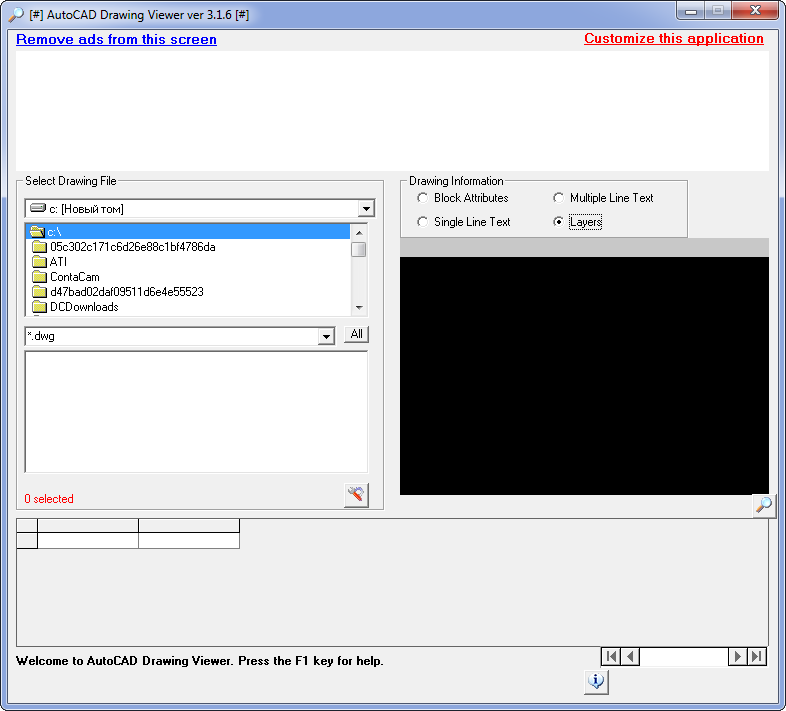Click folder list scroll down arrow
786x711 pixels.
click(359, 307)
